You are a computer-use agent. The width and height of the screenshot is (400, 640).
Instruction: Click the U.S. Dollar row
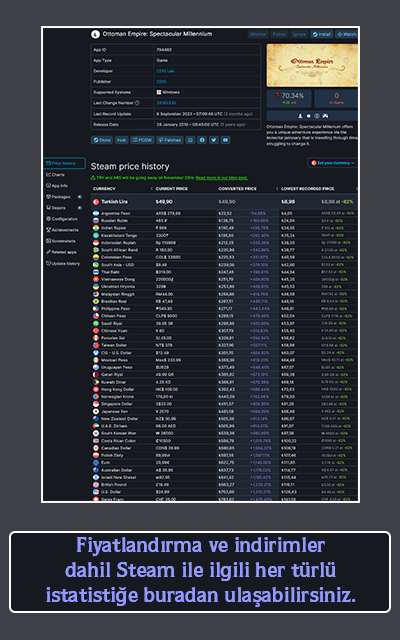[224, 492]
